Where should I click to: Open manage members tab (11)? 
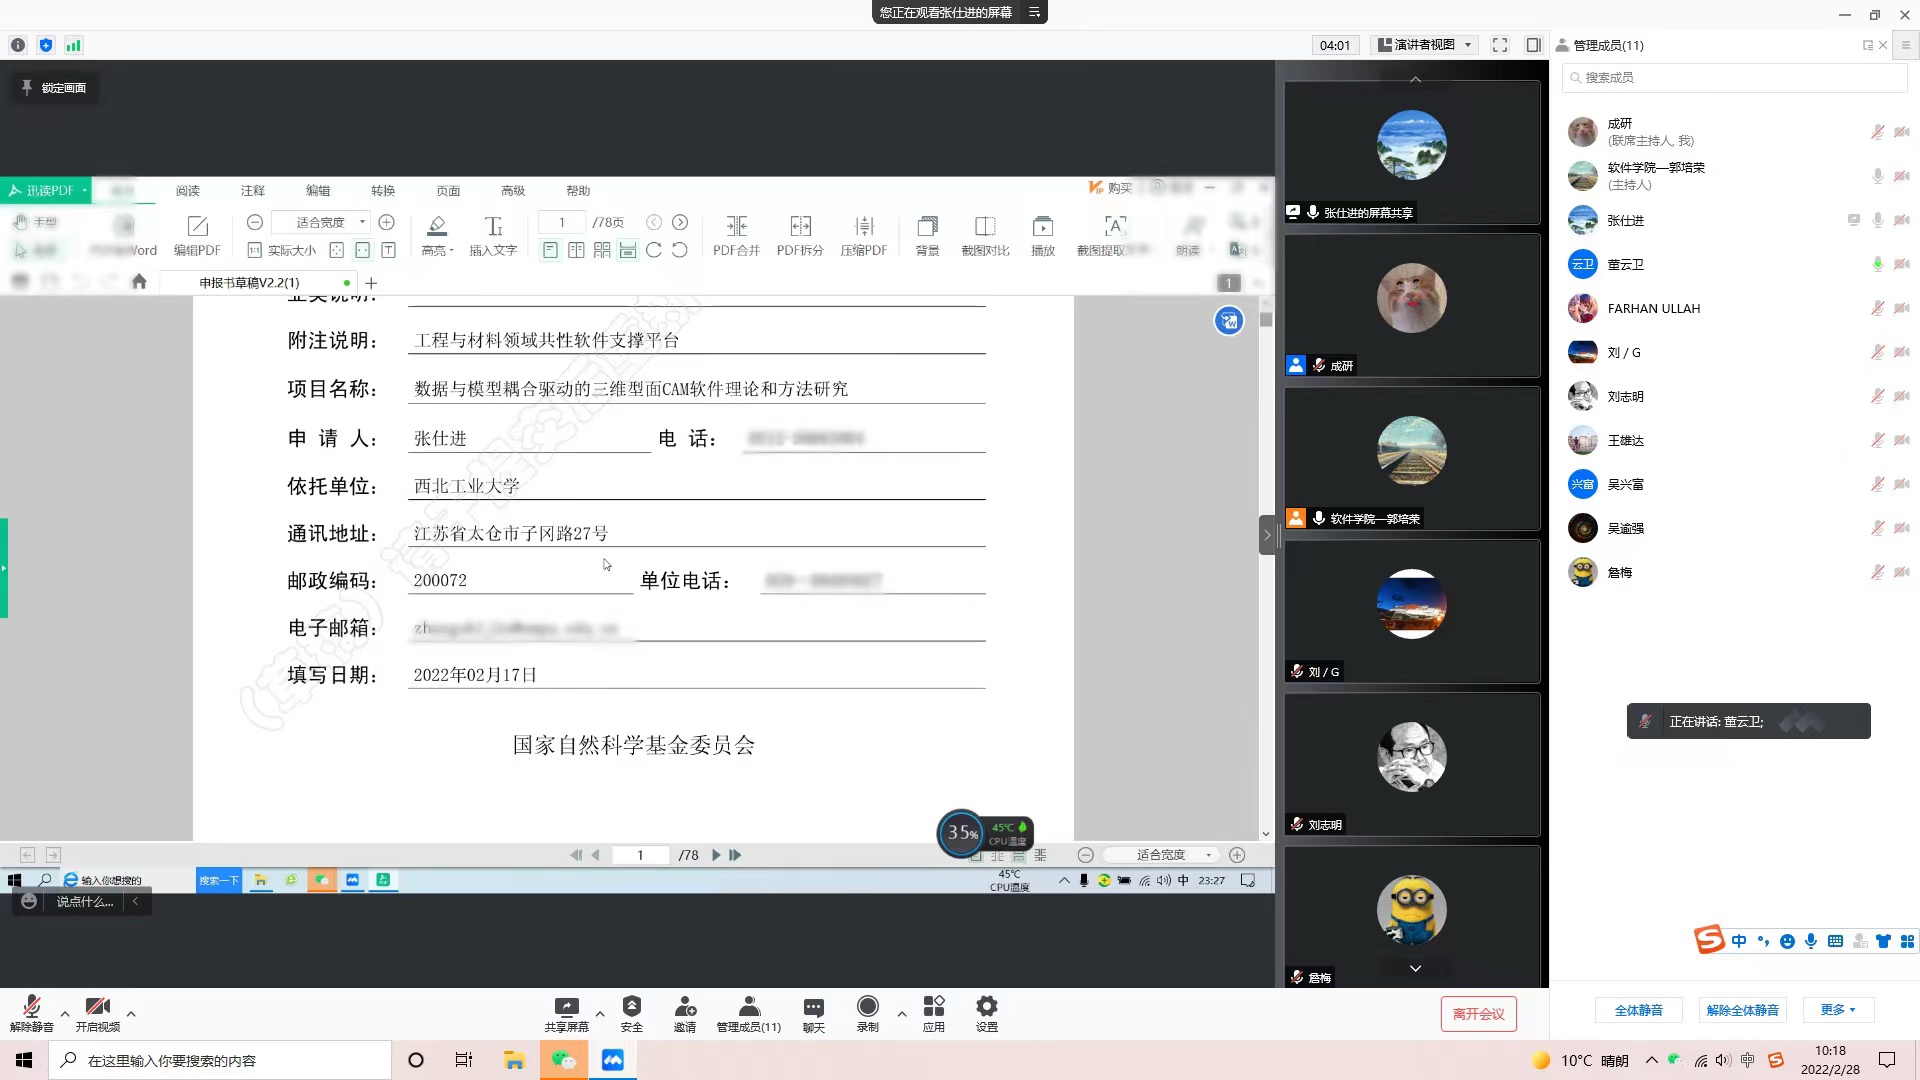(x=748, y=1012)
